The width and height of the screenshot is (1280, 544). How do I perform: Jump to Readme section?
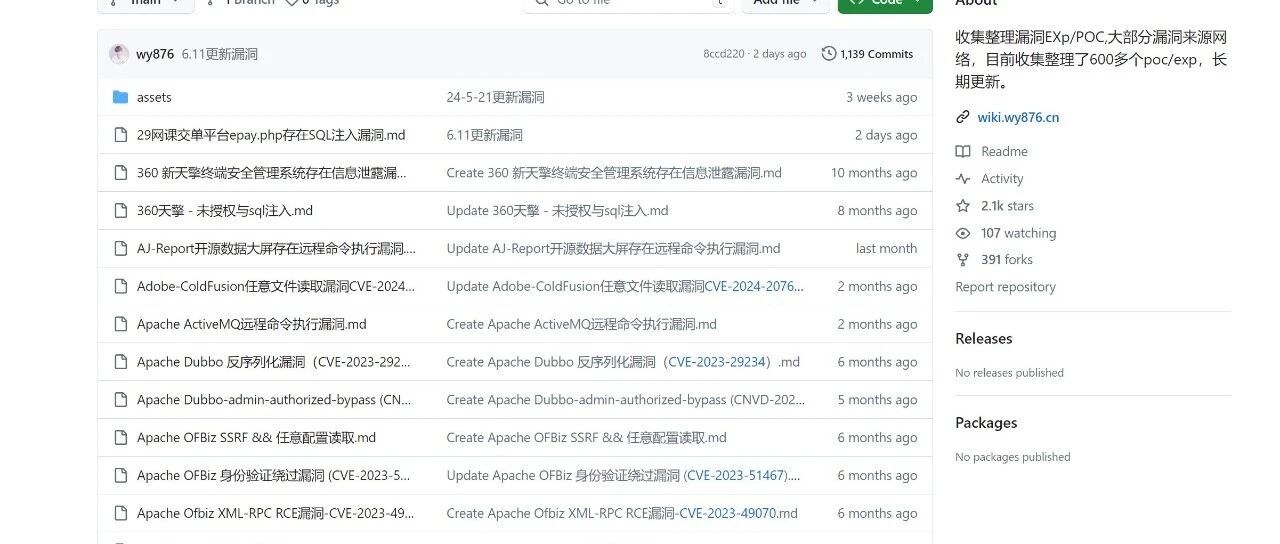1004,152
